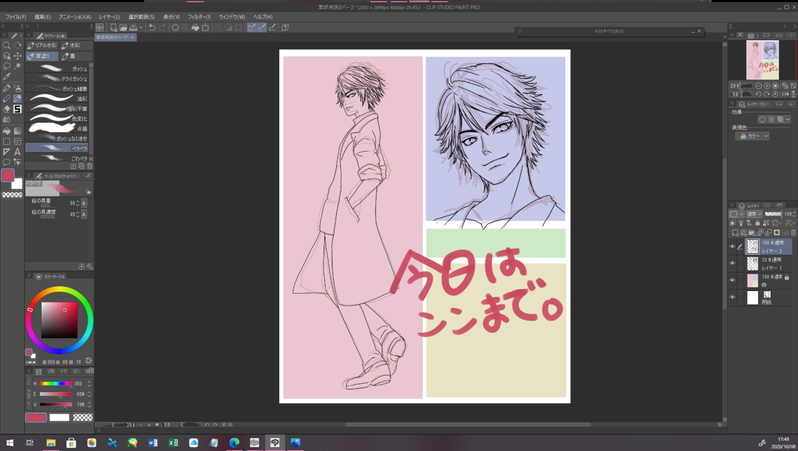Open the layer color dropdown in Layers panel
The width and height of the screenshot is (798, 451).
pos(737,214)
